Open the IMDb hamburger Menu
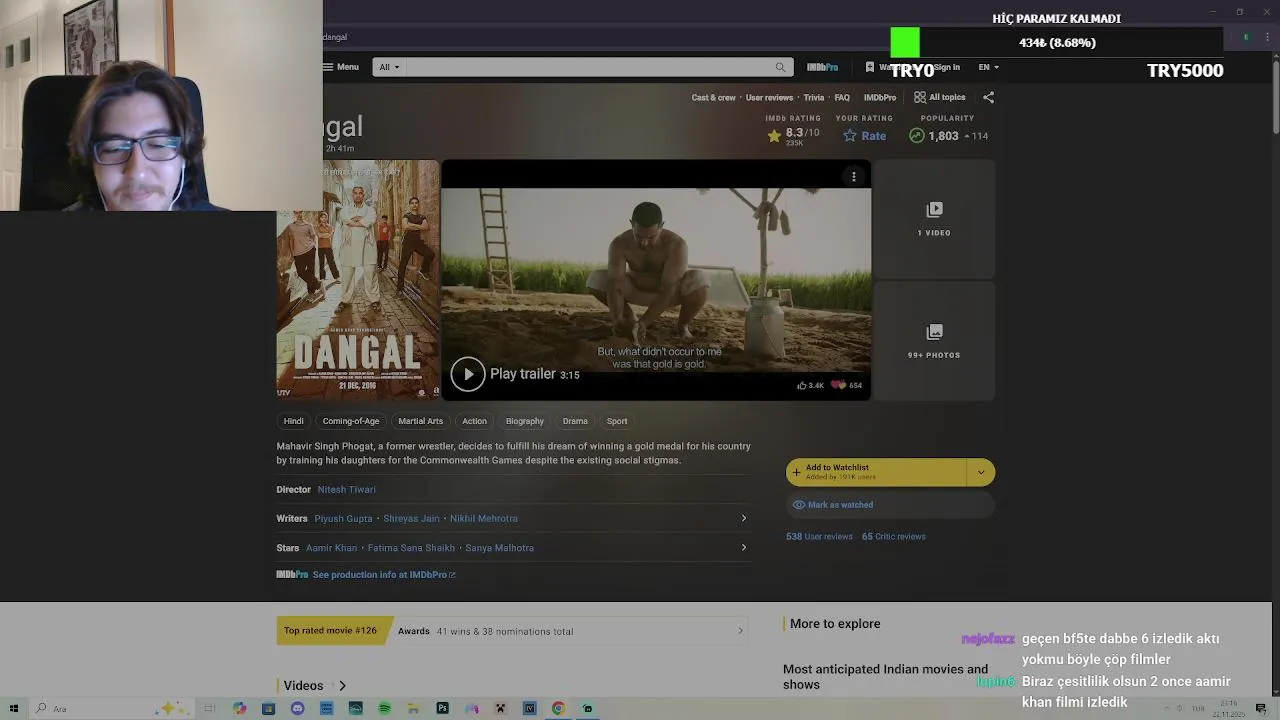The image size is (1280, 720). coord(341,67)
